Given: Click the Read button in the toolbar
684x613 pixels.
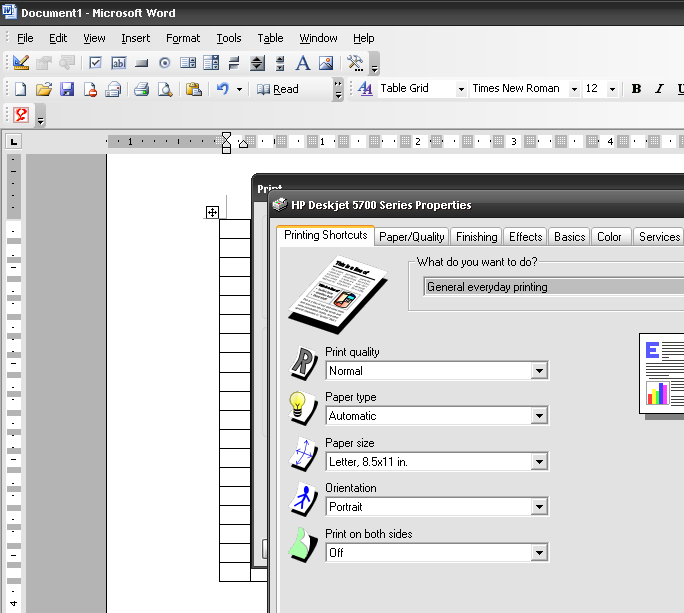Looking at the screenshot, I should tap(278, 89).
